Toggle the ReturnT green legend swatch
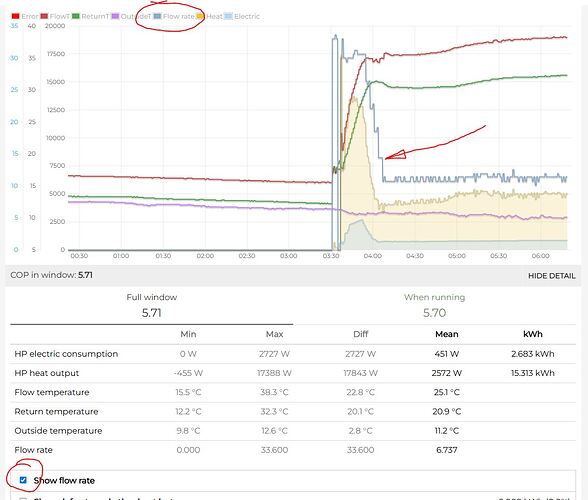 (x=76, y=16)
